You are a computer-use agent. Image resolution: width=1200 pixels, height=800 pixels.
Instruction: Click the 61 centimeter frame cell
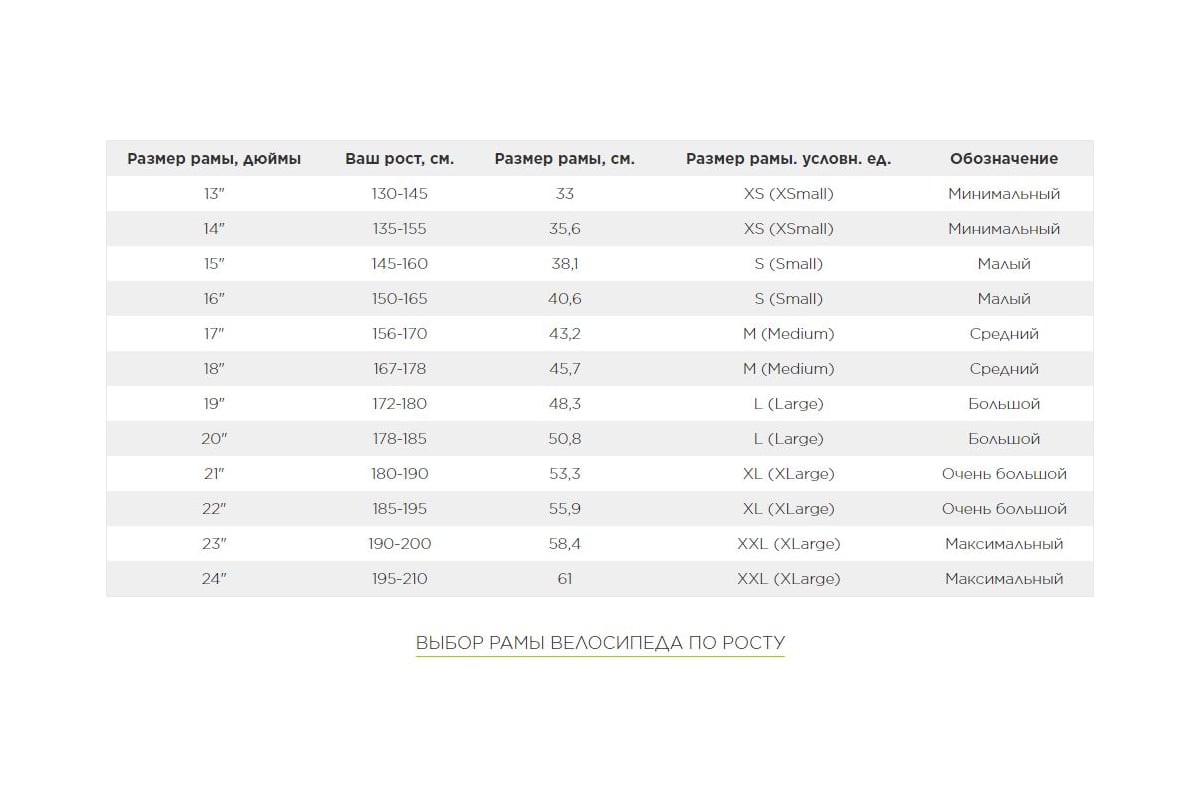point(564,579)
